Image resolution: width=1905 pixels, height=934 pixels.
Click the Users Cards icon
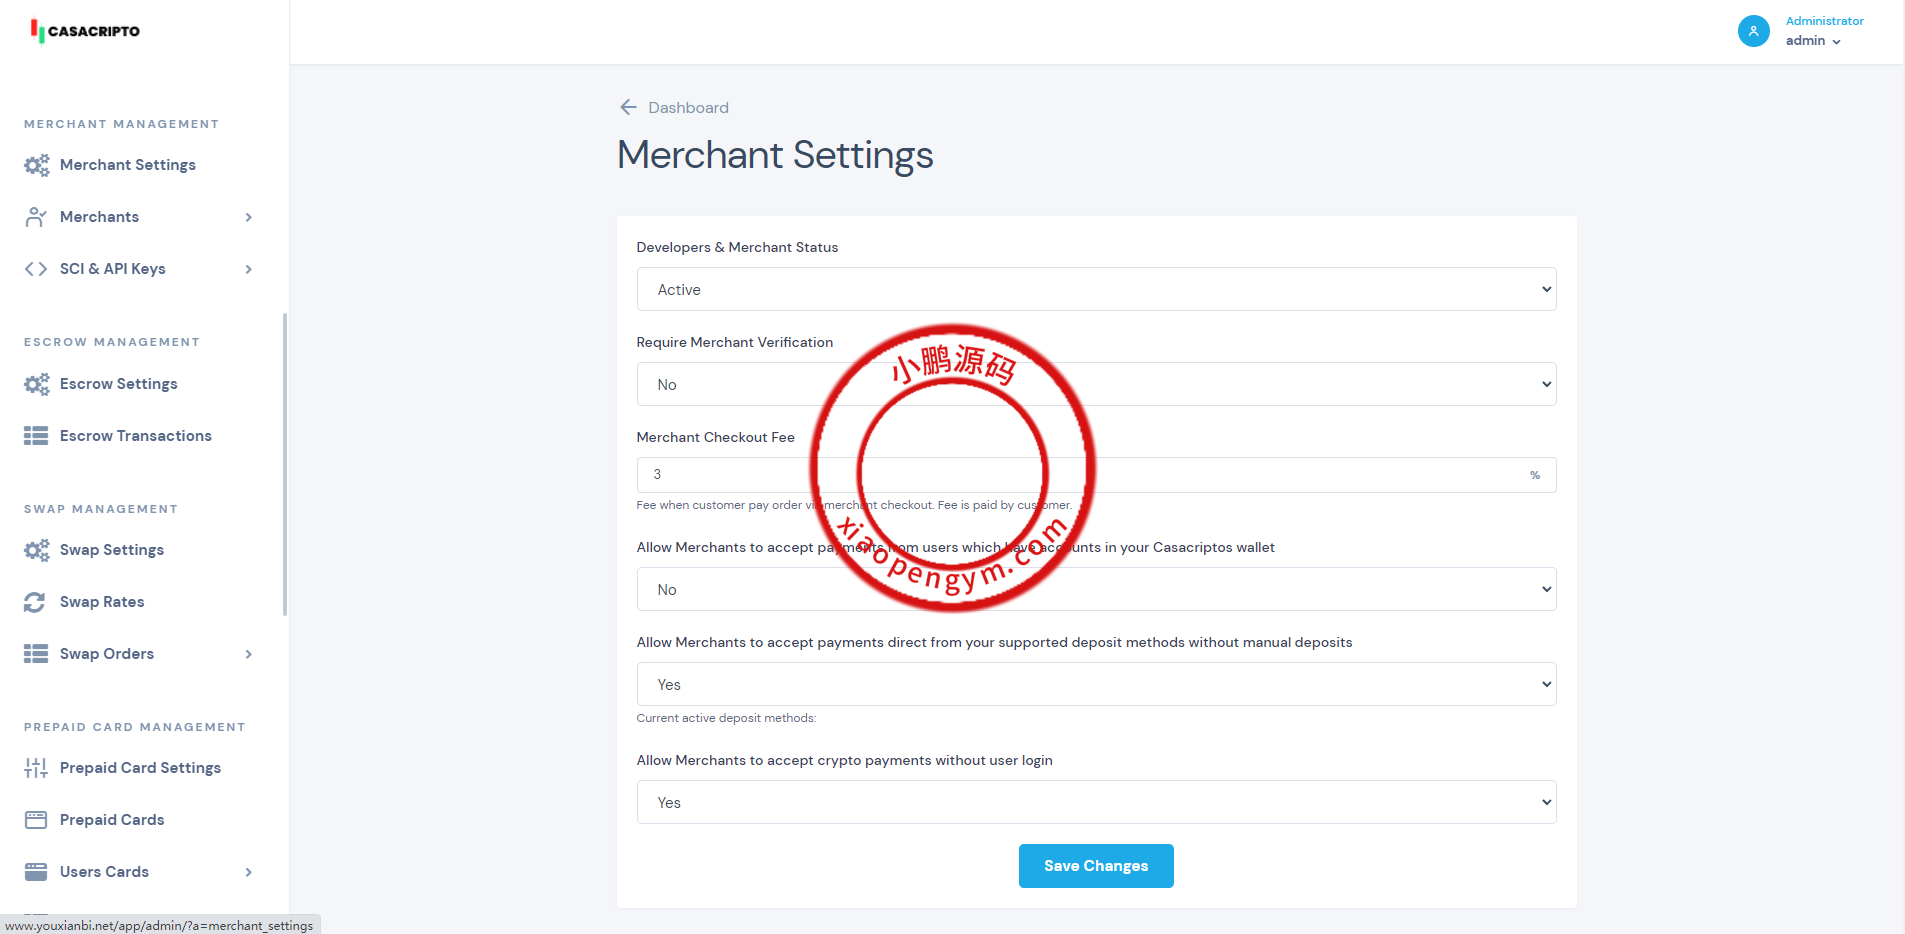36,872
